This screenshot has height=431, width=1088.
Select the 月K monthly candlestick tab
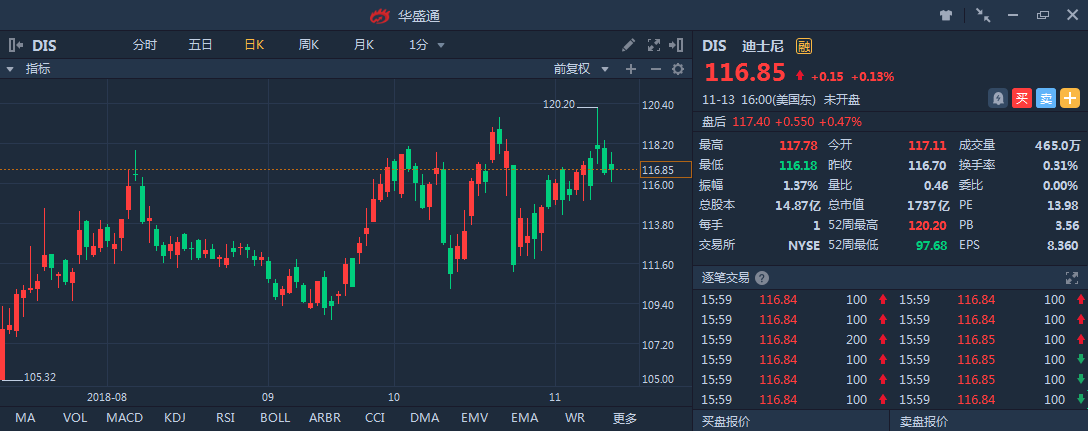[364, 45]
